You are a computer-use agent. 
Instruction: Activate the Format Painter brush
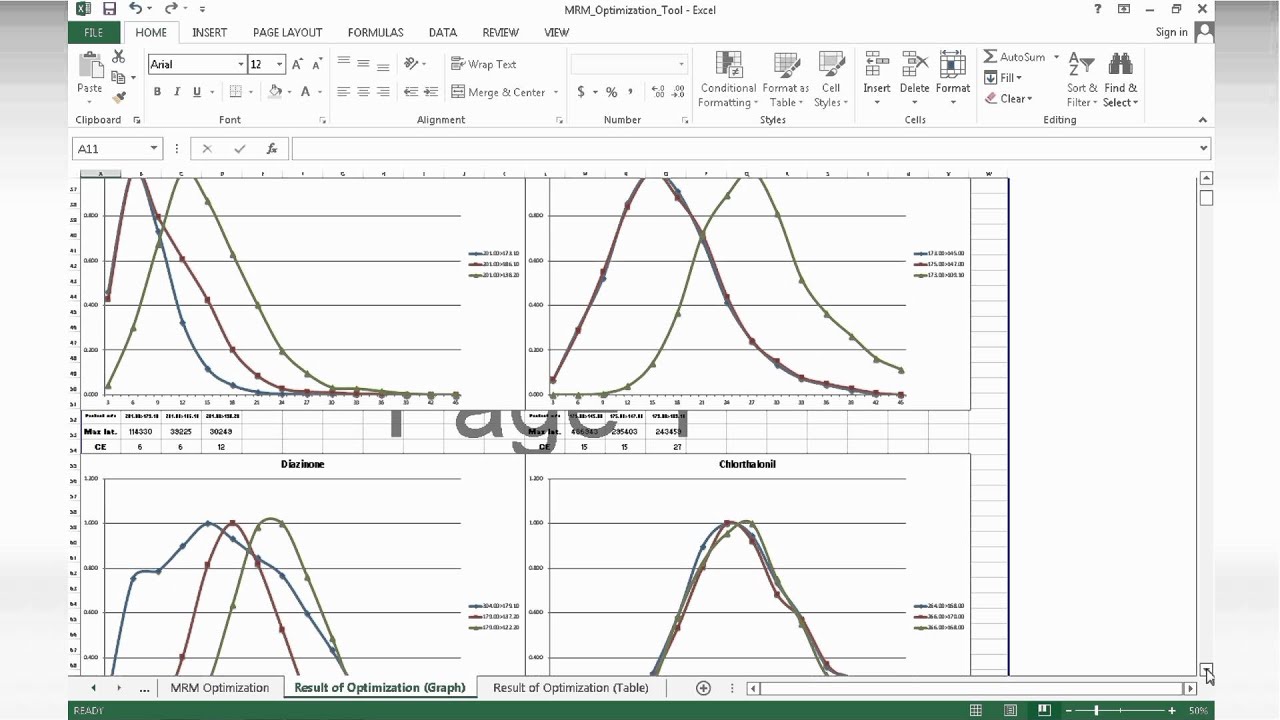click(119, 97)
